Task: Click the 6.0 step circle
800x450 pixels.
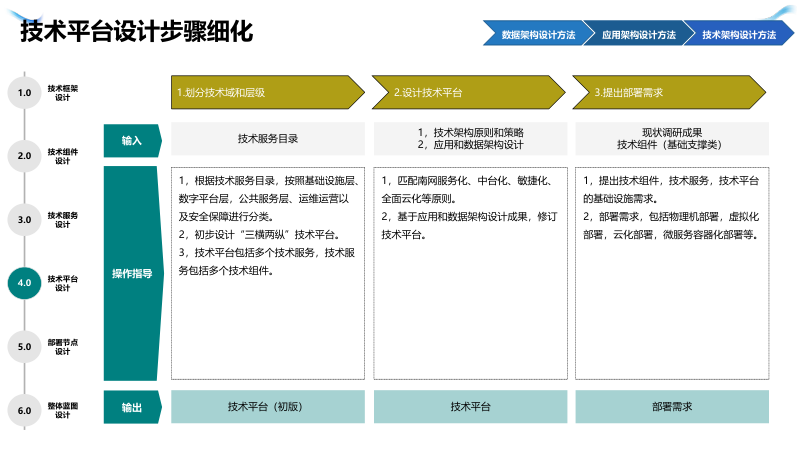Action: (x=24, y=410)
